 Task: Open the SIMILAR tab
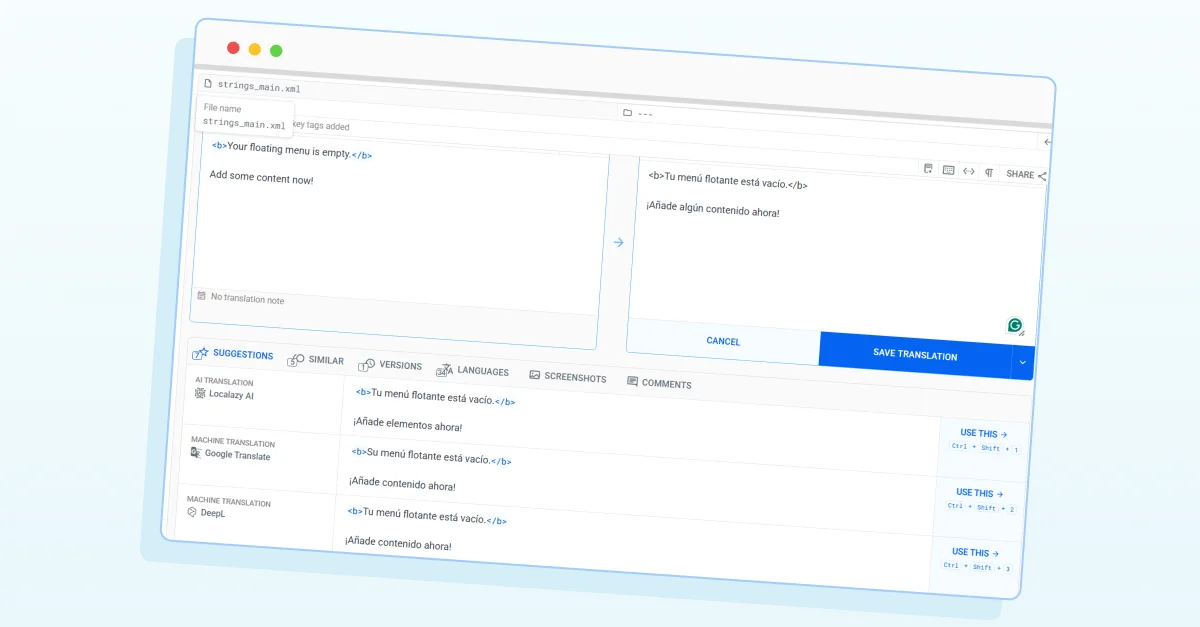pyautogui.click(x=315, y=360)
